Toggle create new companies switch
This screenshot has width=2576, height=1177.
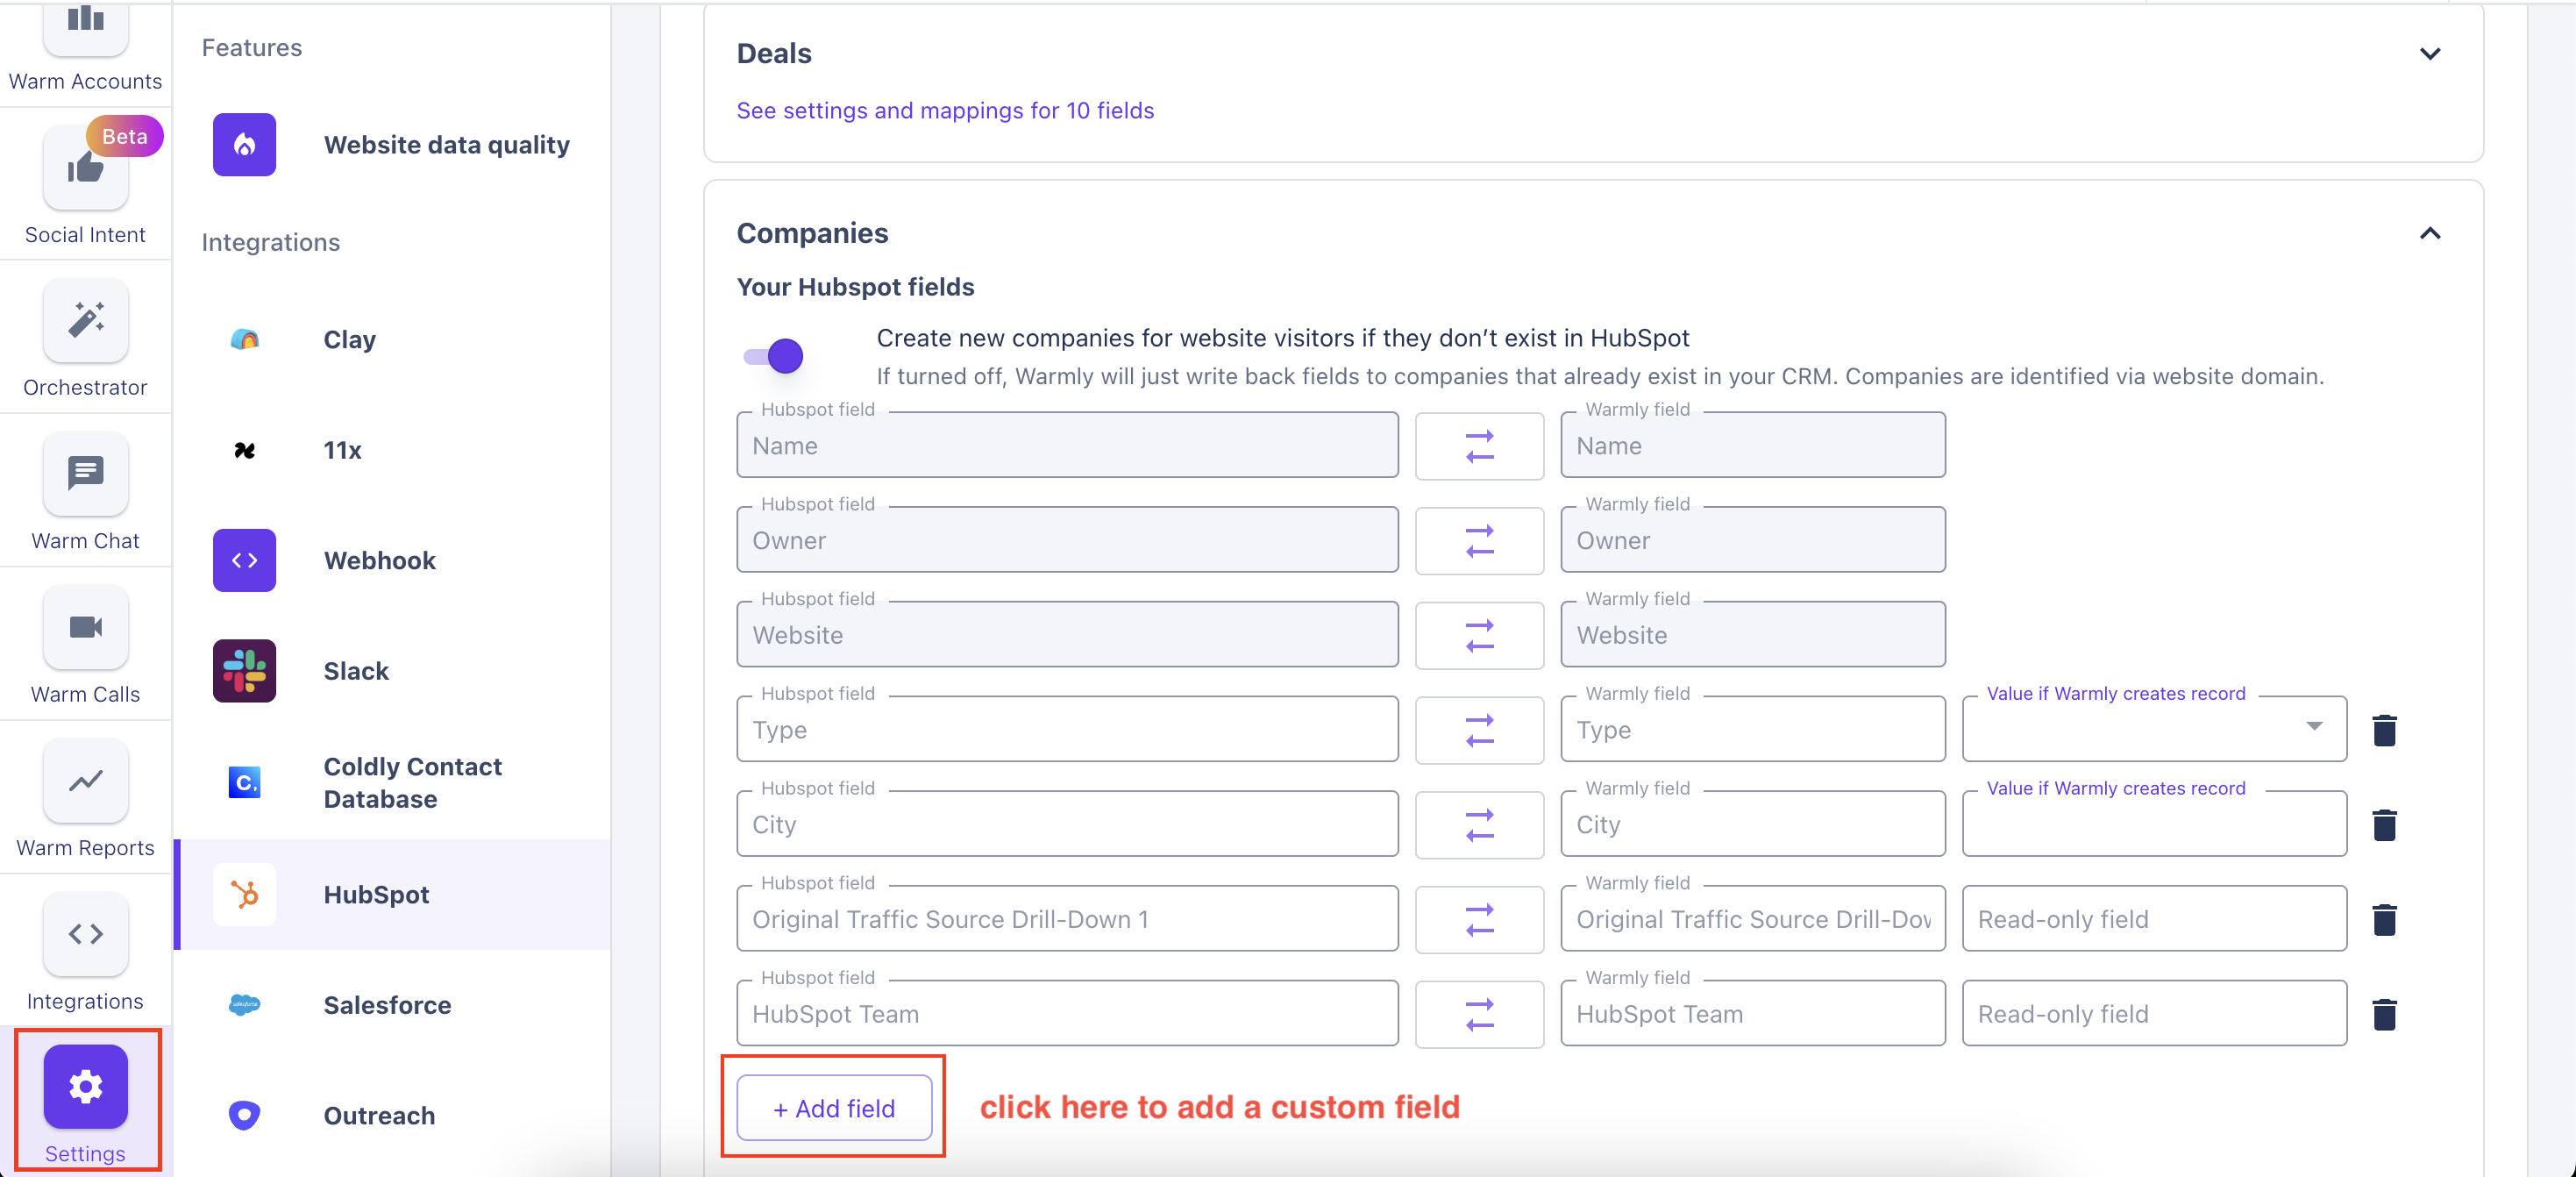click(774, 356)
